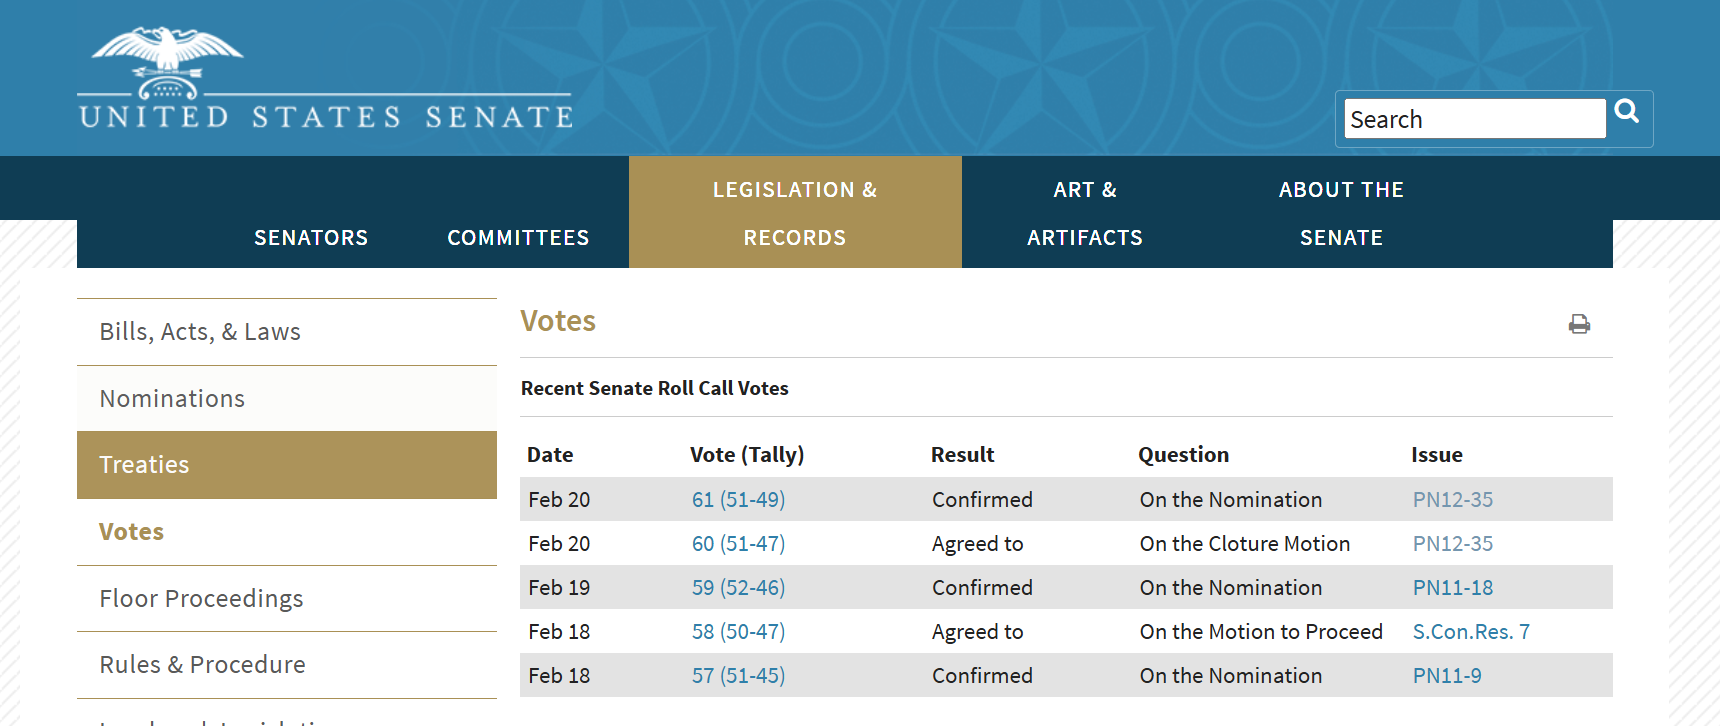Open the S.Con.Res. 7 issue link

pos(1471,632)
